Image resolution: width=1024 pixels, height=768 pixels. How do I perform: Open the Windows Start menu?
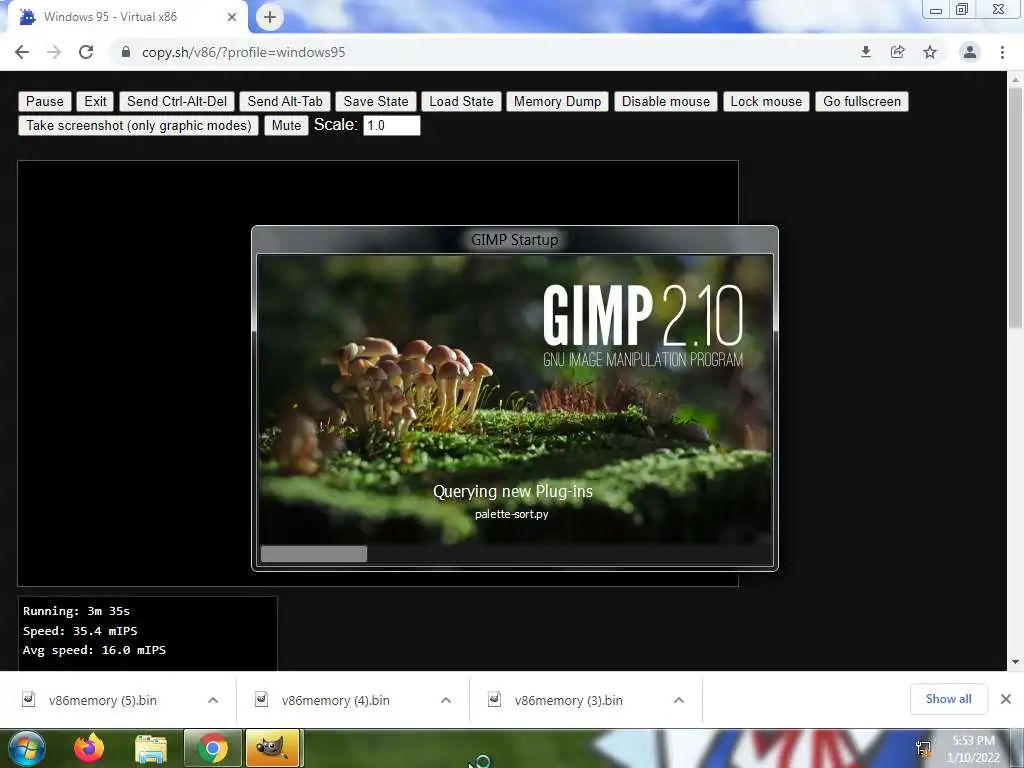pyautogui.click(x=26, y=748)
